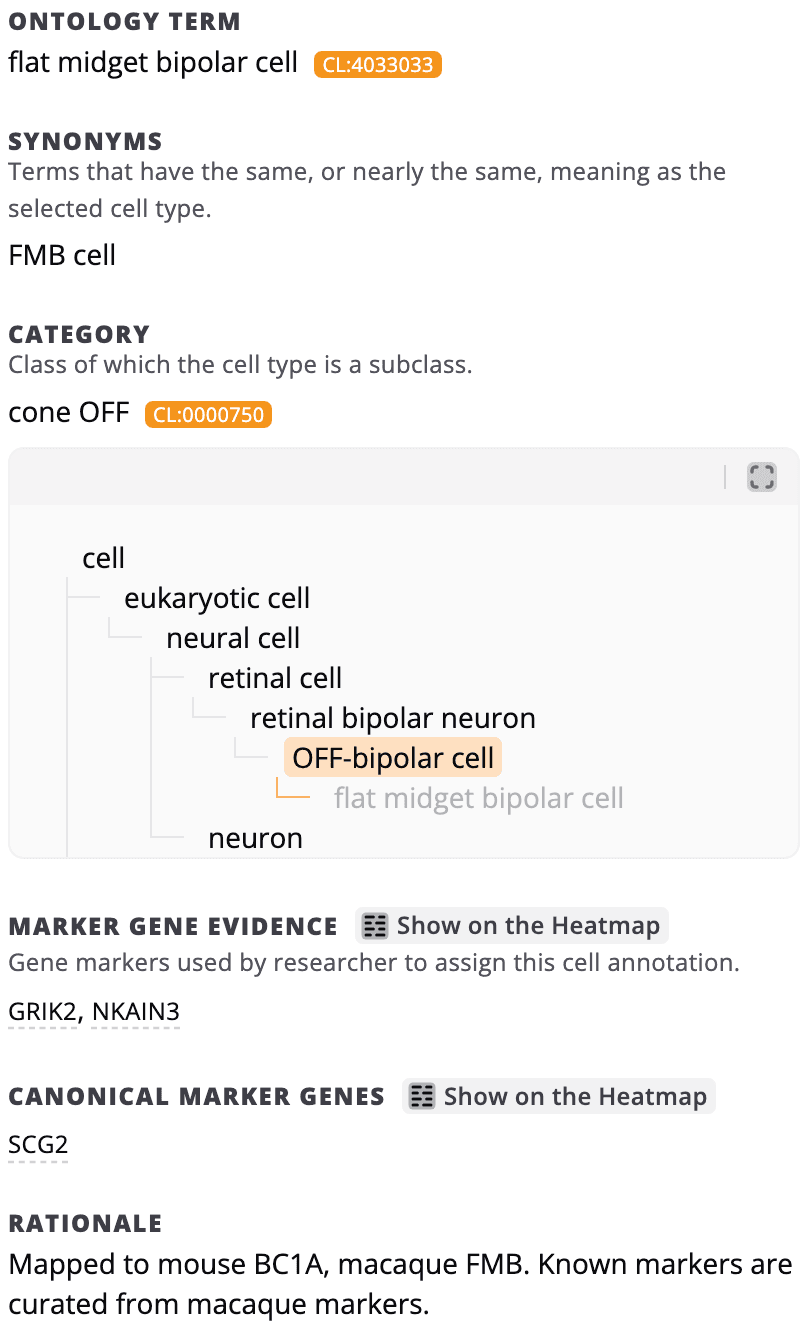The image size is (806, 1336).
Task: Expand the OFF-bipolar cell tree node
Action: 392,757
